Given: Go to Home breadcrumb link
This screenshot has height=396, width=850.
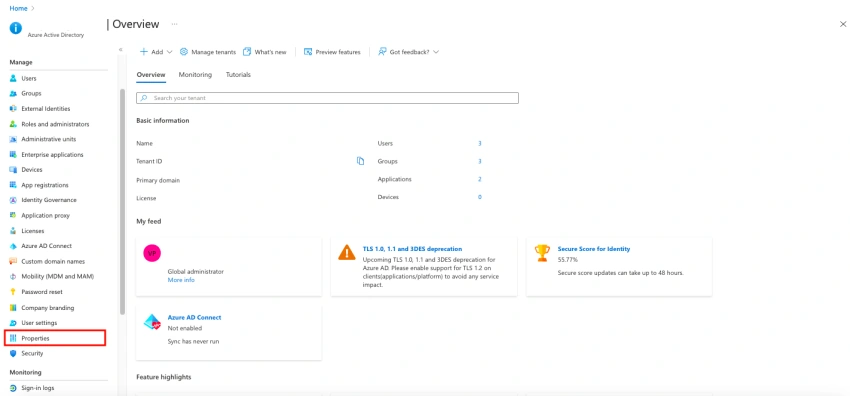Looking at the screenshot, I should point(18,9).
